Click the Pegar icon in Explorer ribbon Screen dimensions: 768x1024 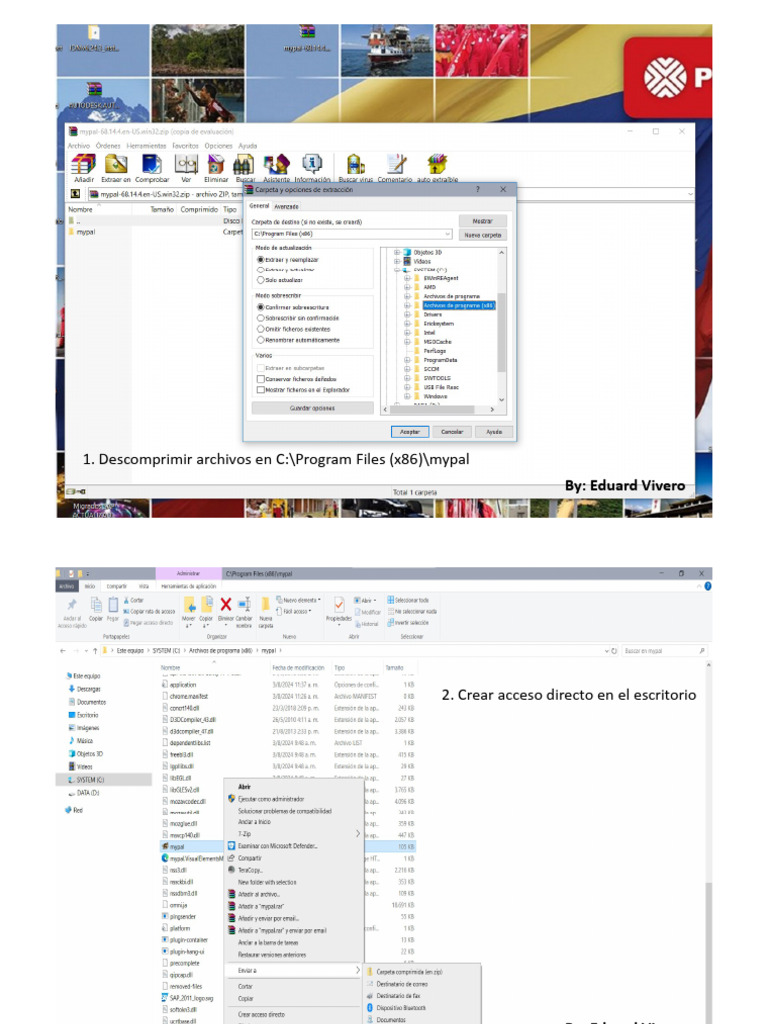coord(113,605)
